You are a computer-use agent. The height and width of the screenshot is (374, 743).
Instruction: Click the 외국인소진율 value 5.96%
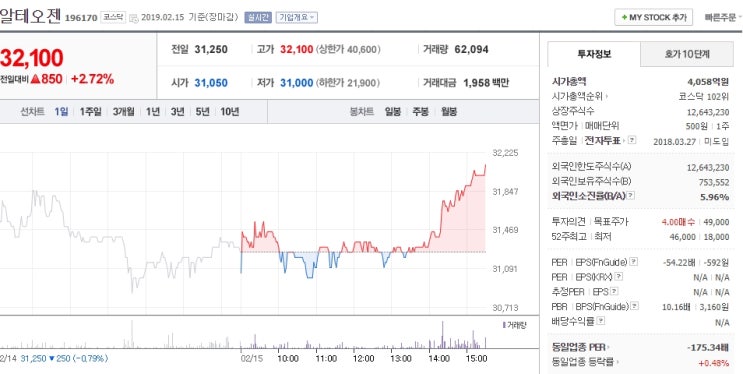tap(715, 196)
